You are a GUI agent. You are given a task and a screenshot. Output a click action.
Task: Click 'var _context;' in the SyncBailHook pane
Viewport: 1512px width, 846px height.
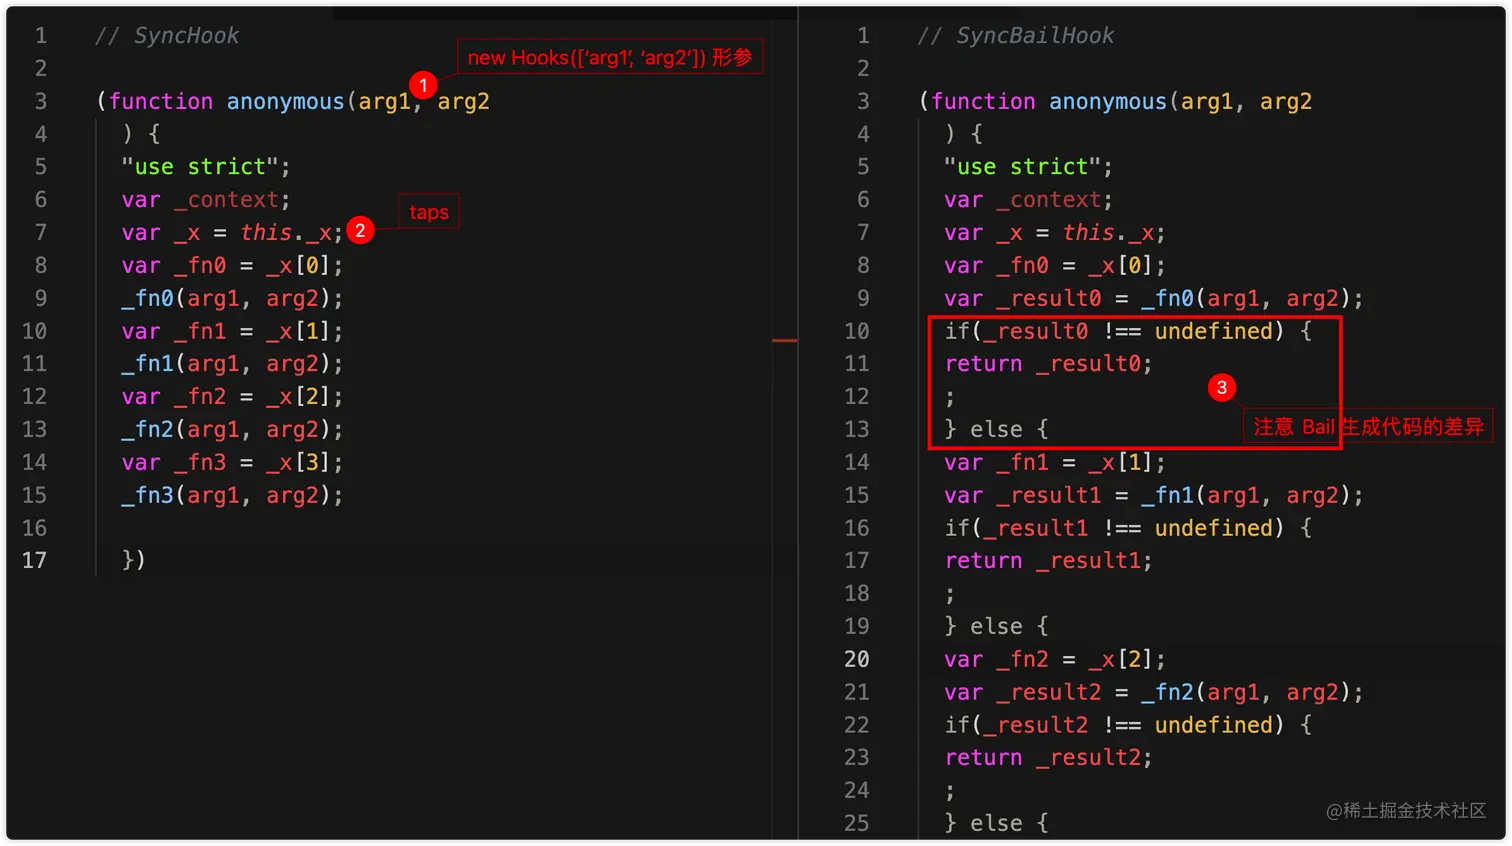tap(1028, 200)
